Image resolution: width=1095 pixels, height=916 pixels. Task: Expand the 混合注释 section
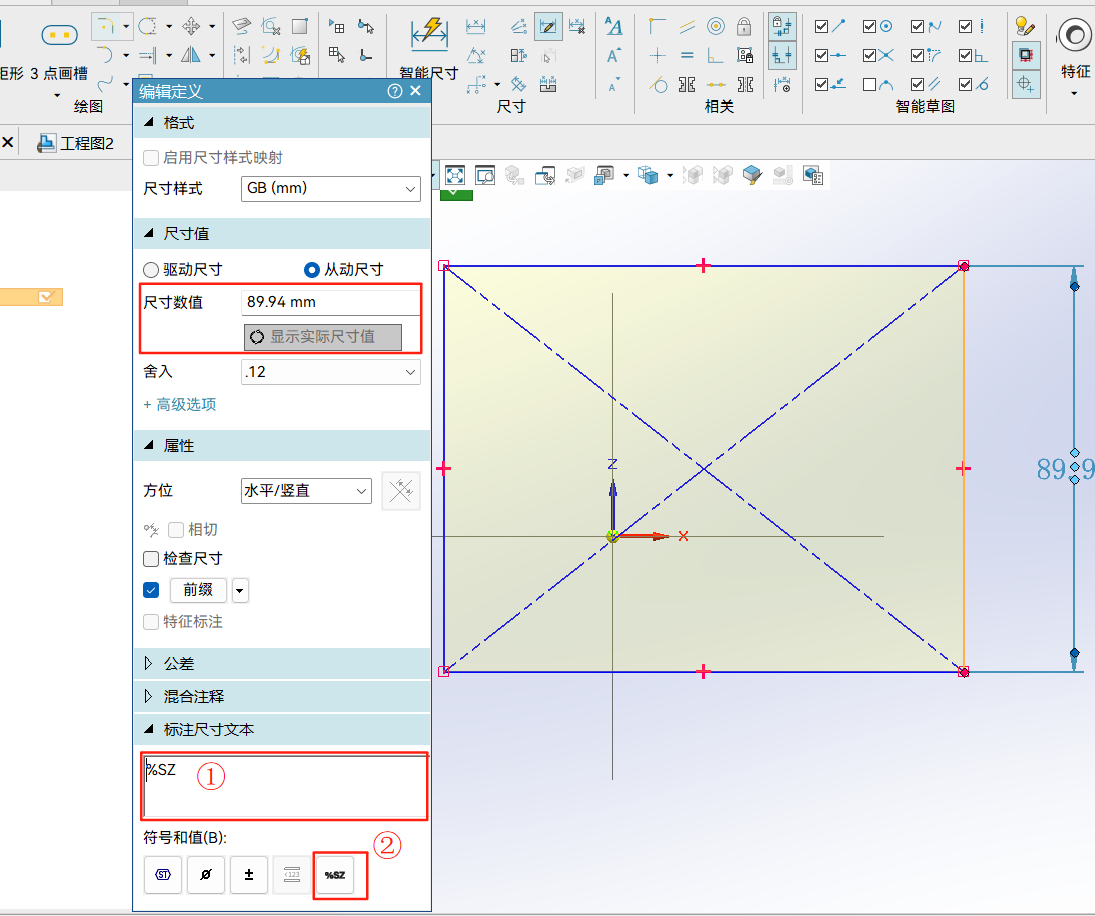pyautogui.click(x=150, y=696)
